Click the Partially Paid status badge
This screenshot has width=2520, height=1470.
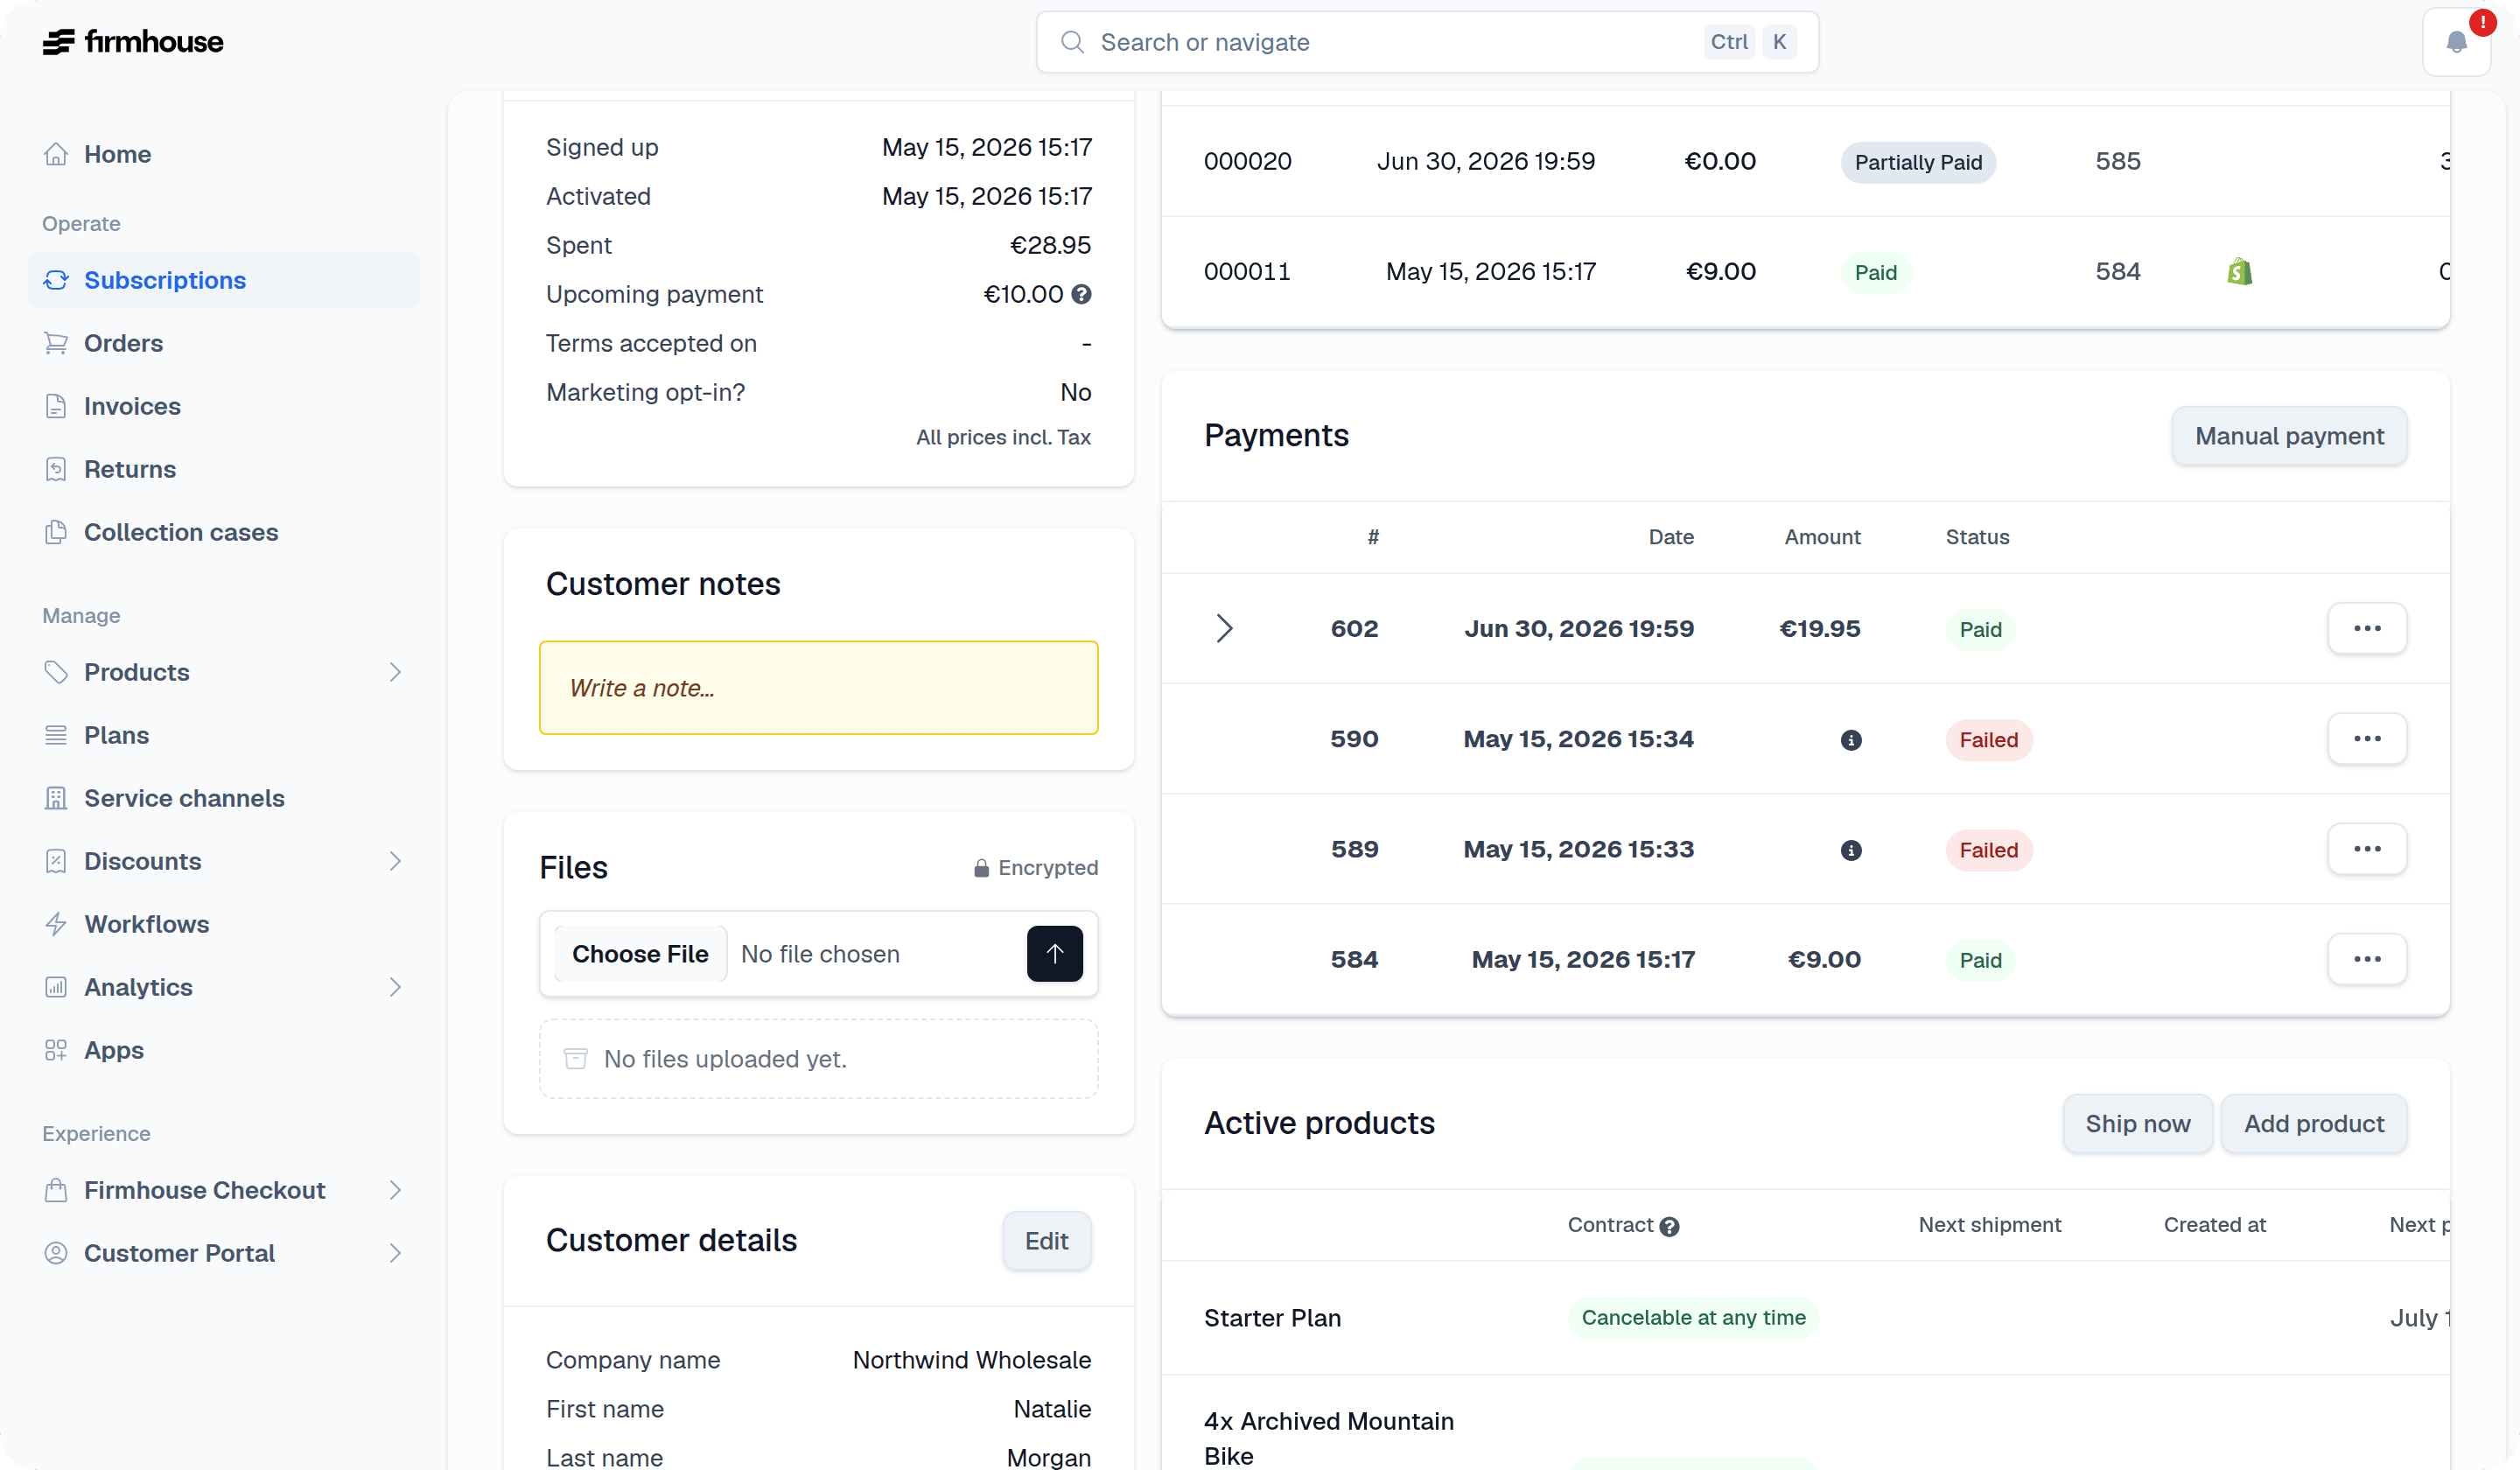1918,162
